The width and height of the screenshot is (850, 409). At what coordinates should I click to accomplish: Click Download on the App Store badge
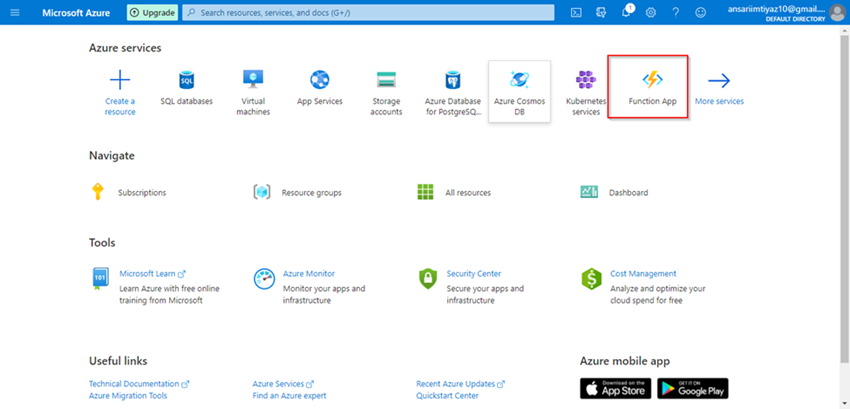tap(615, 388)
